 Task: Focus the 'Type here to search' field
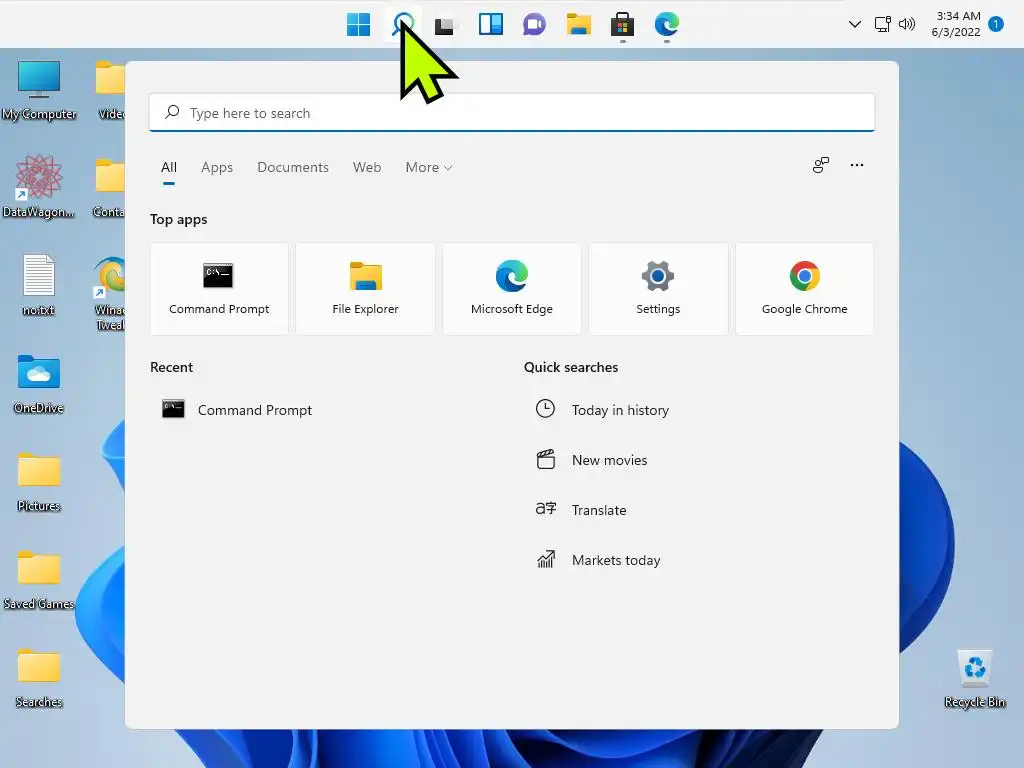point(512,112)
